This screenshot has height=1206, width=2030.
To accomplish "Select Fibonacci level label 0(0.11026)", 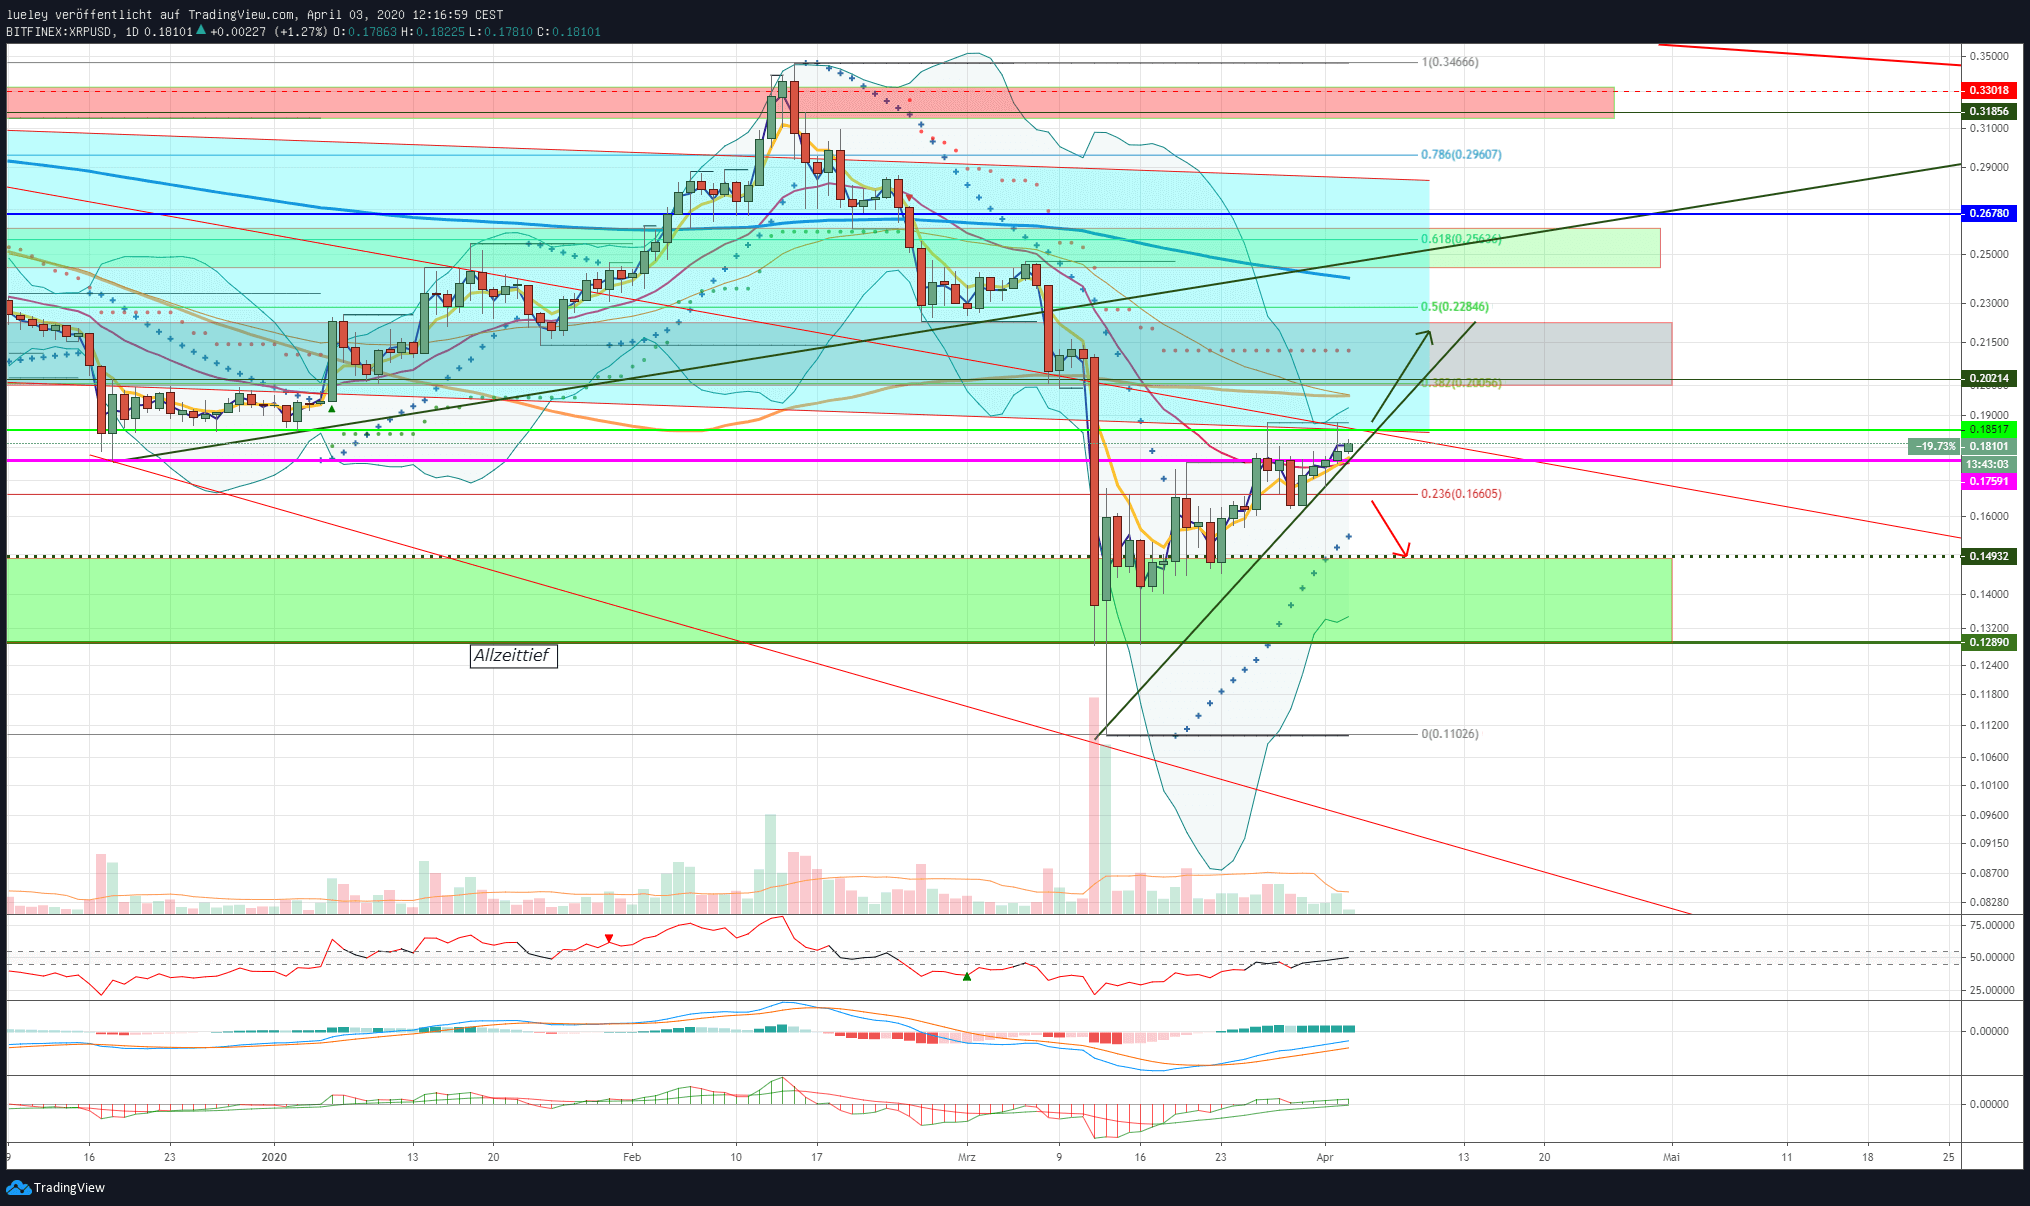I will coord(1450,734).
